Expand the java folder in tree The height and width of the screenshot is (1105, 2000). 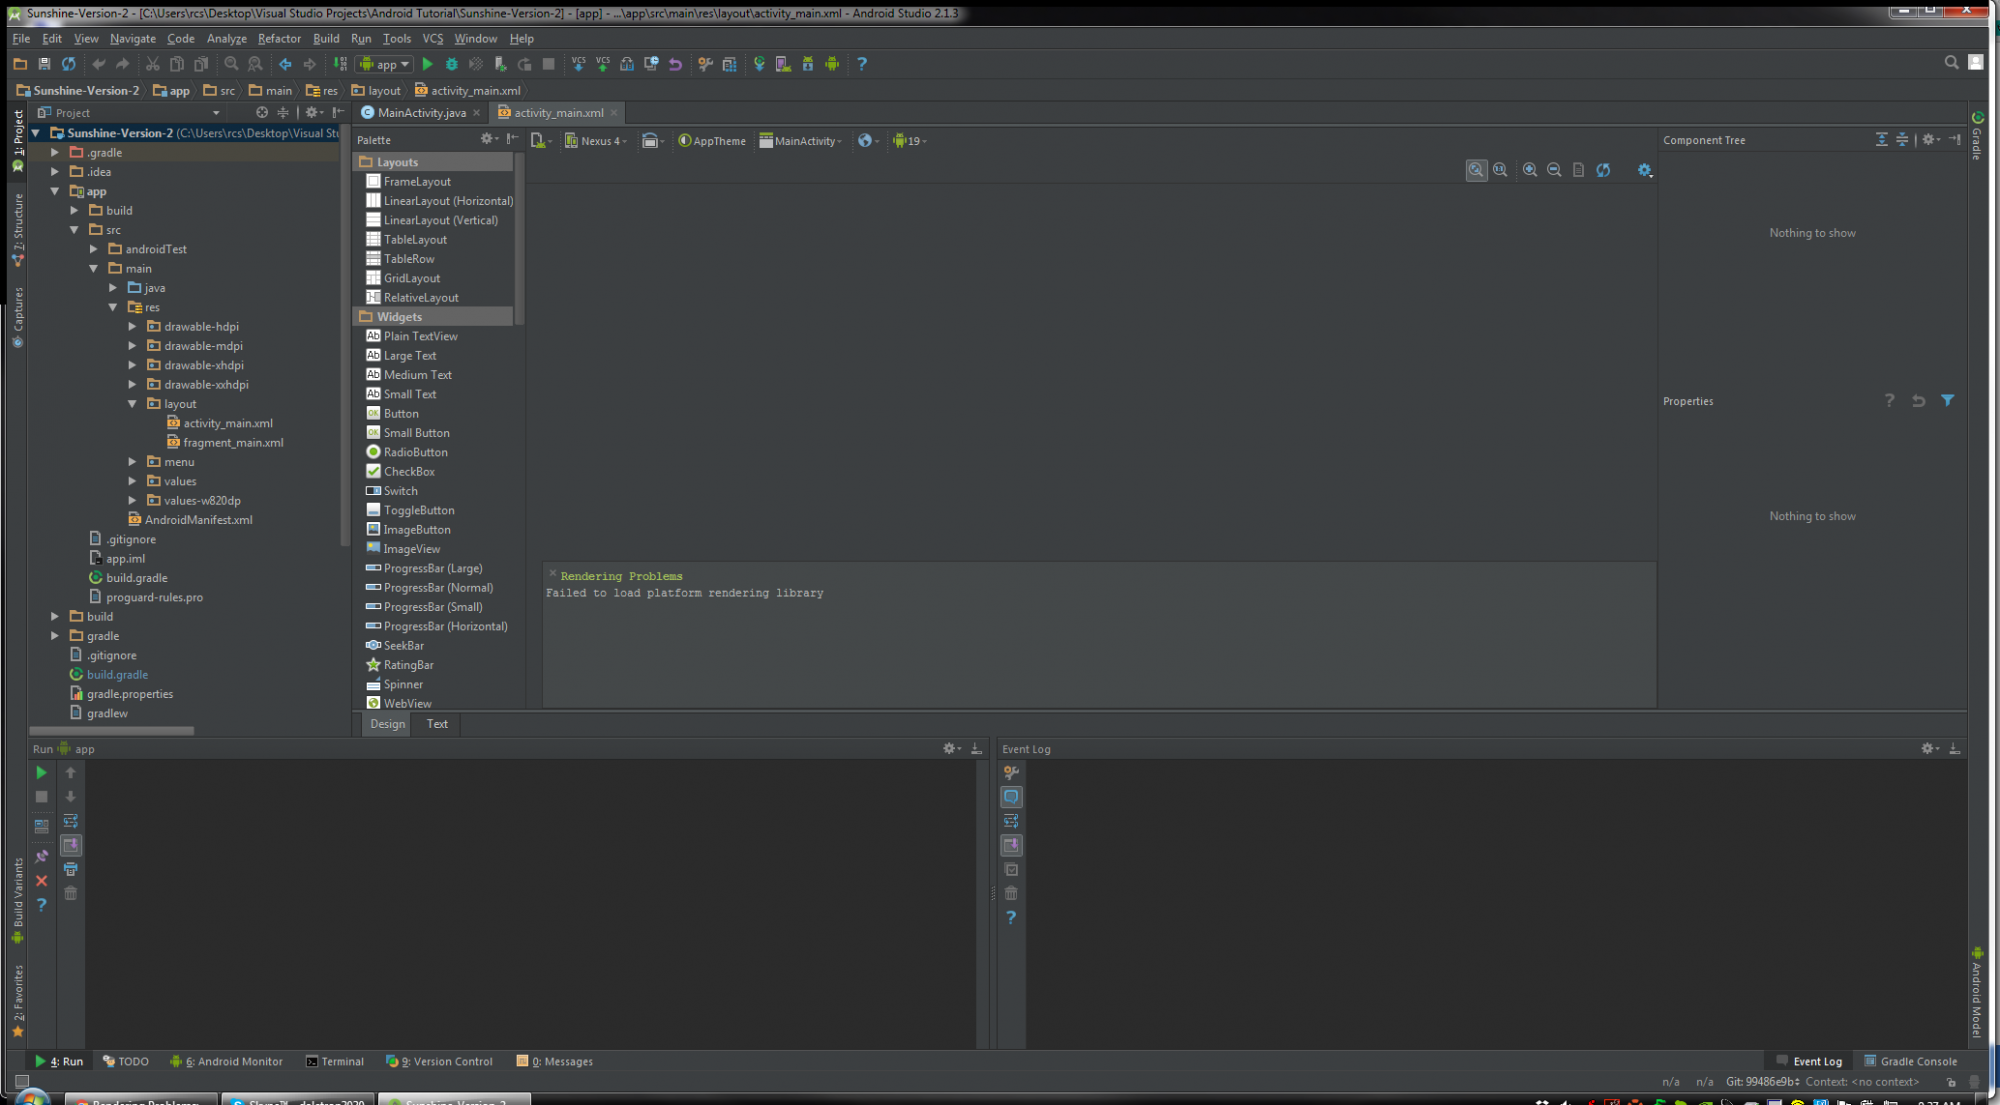(113, 288)
